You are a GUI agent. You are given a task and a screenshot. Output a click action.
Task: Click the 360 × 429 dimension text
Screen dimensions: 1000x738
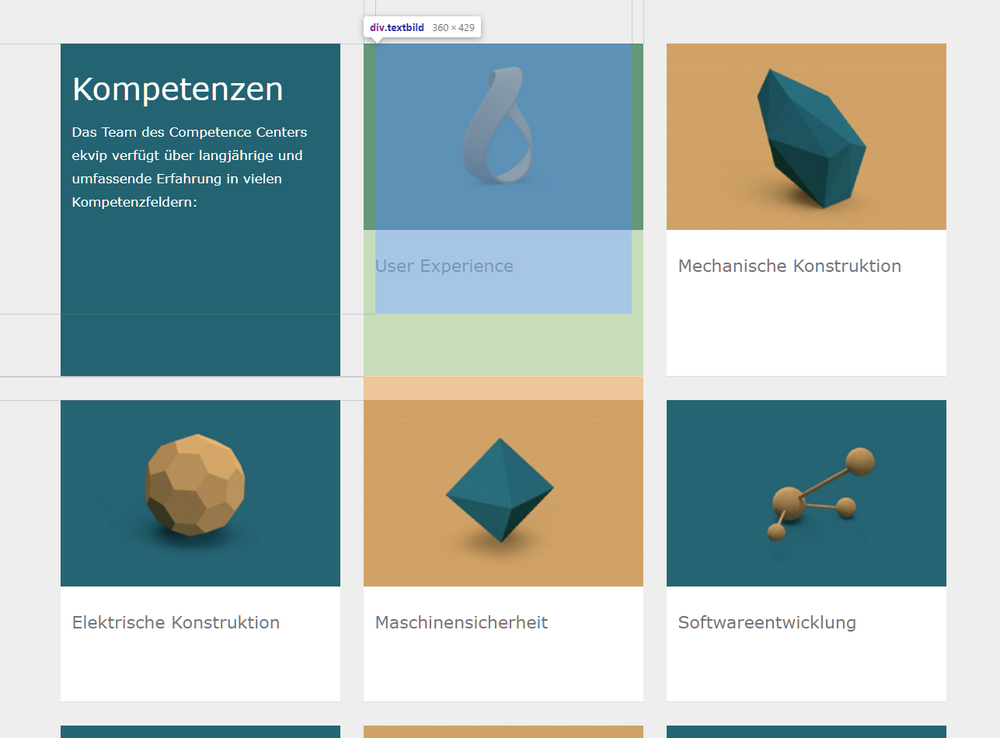(x=453, y=28)
